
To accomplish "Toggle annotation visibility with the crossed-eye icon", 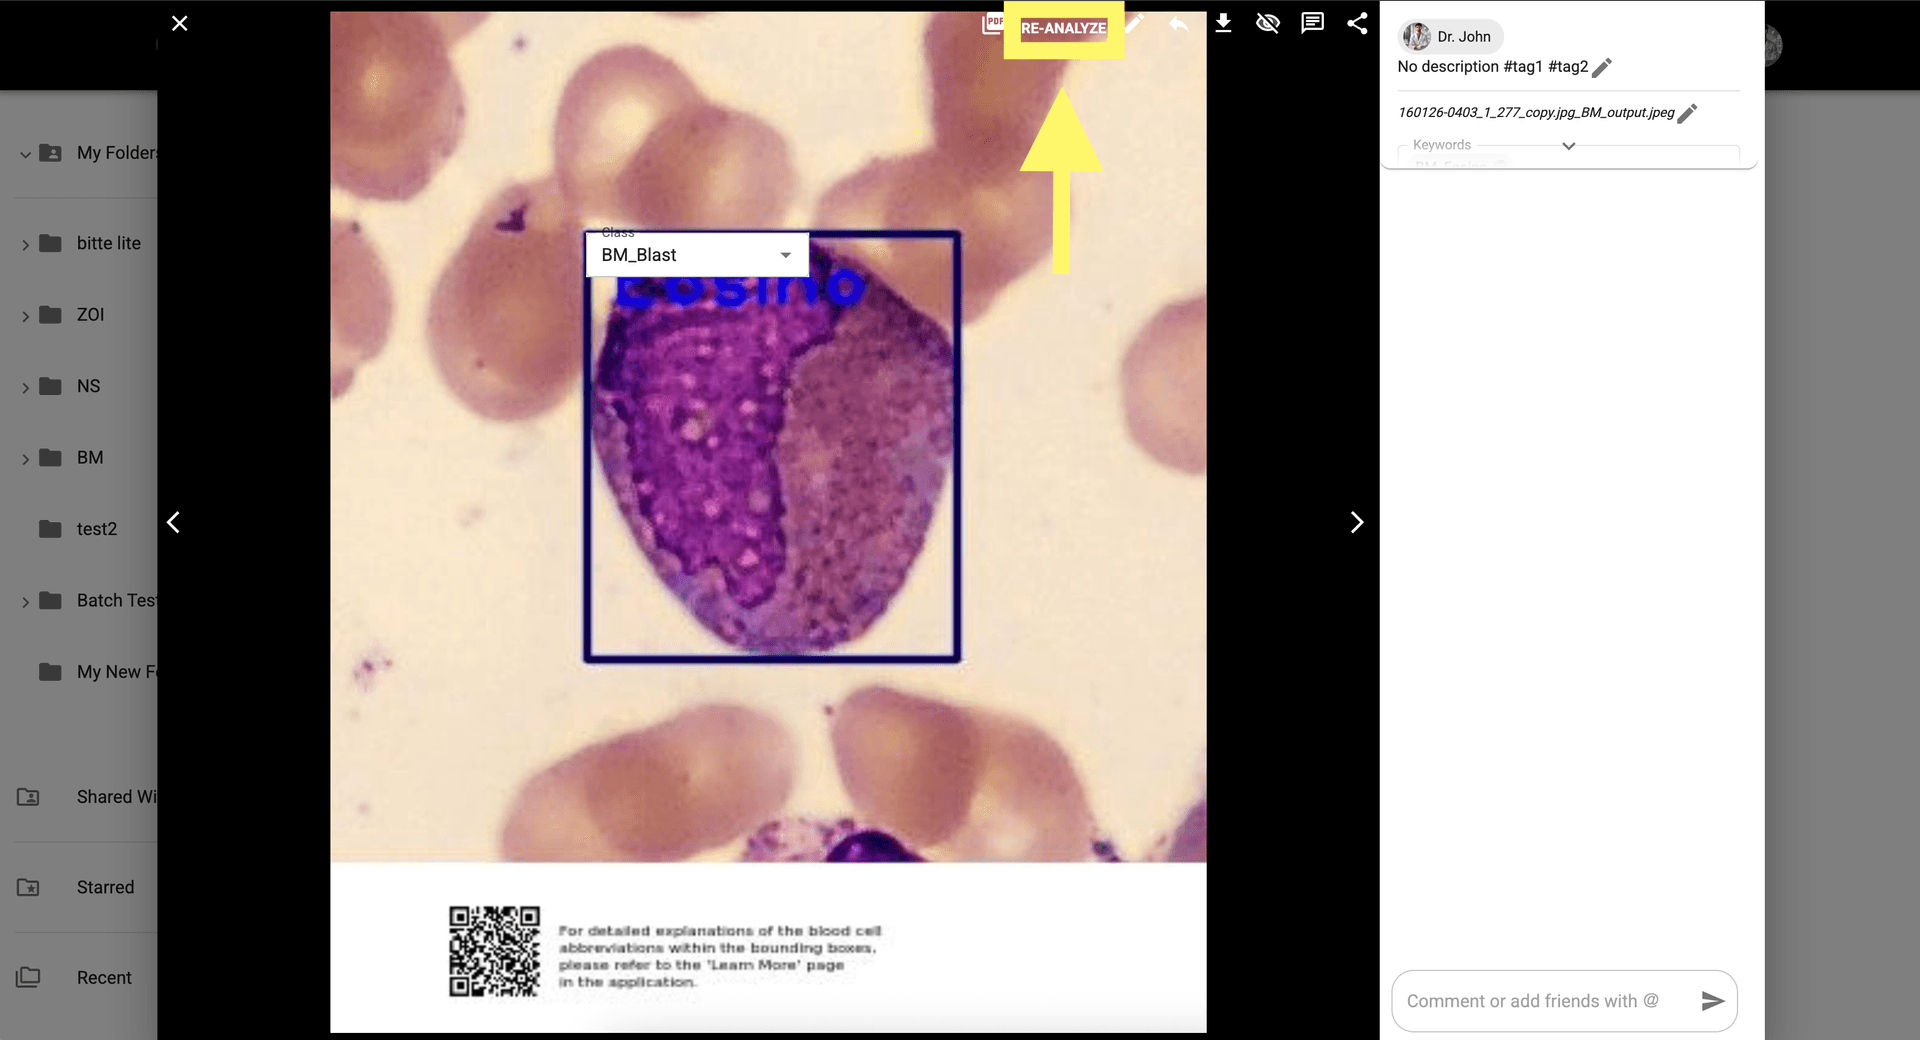I will tap(1268, 23).
